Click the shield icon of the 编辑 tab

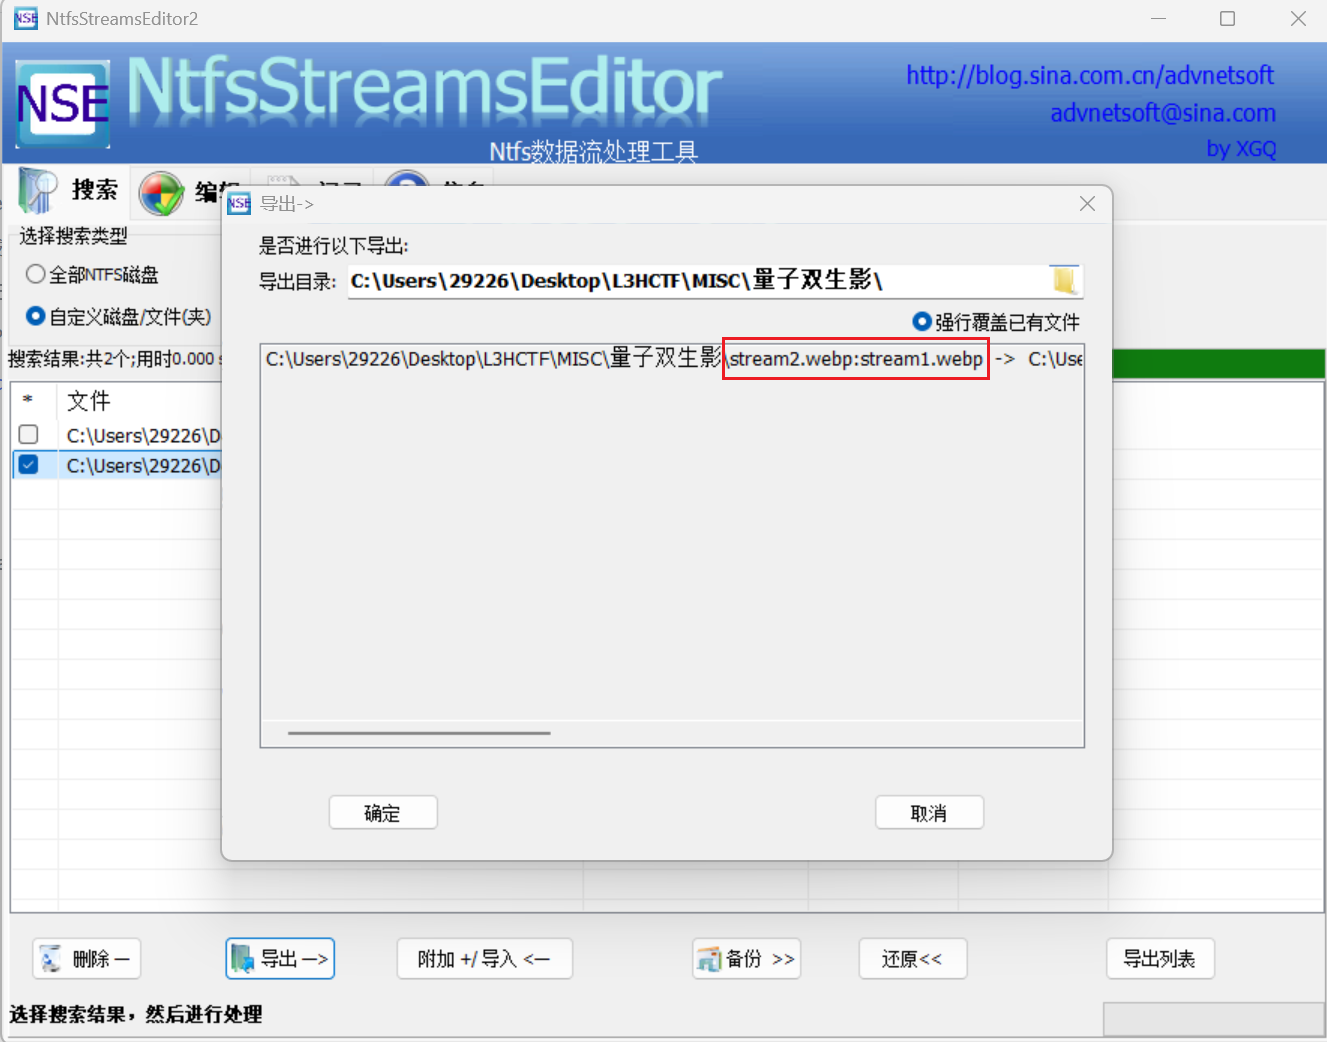click(x=161, y=193)
